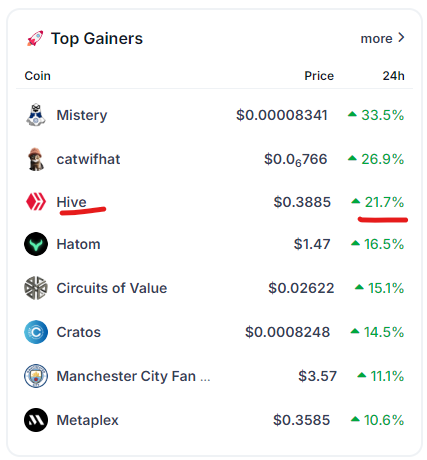Screen dimensions: 427x460
Task: Open the more link
Action: [376, 39]
